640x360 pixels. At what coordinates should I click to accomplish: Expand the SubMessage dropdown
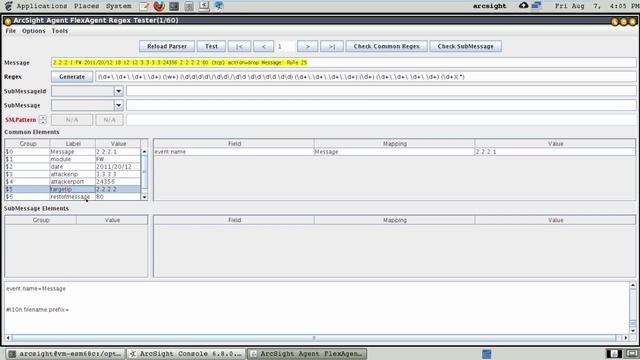click(118, 105)
